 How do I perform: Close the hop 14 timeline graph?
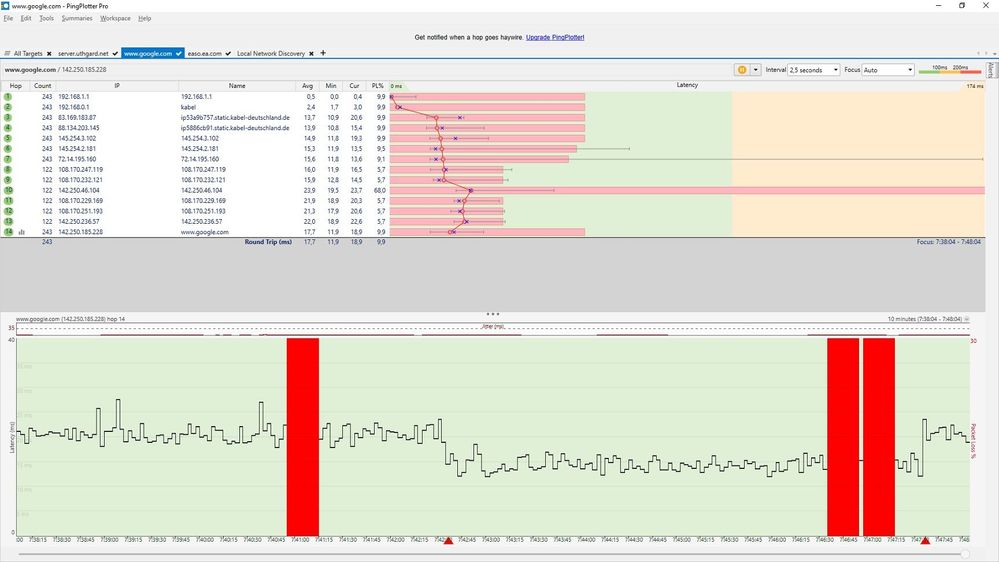point(967,319)
